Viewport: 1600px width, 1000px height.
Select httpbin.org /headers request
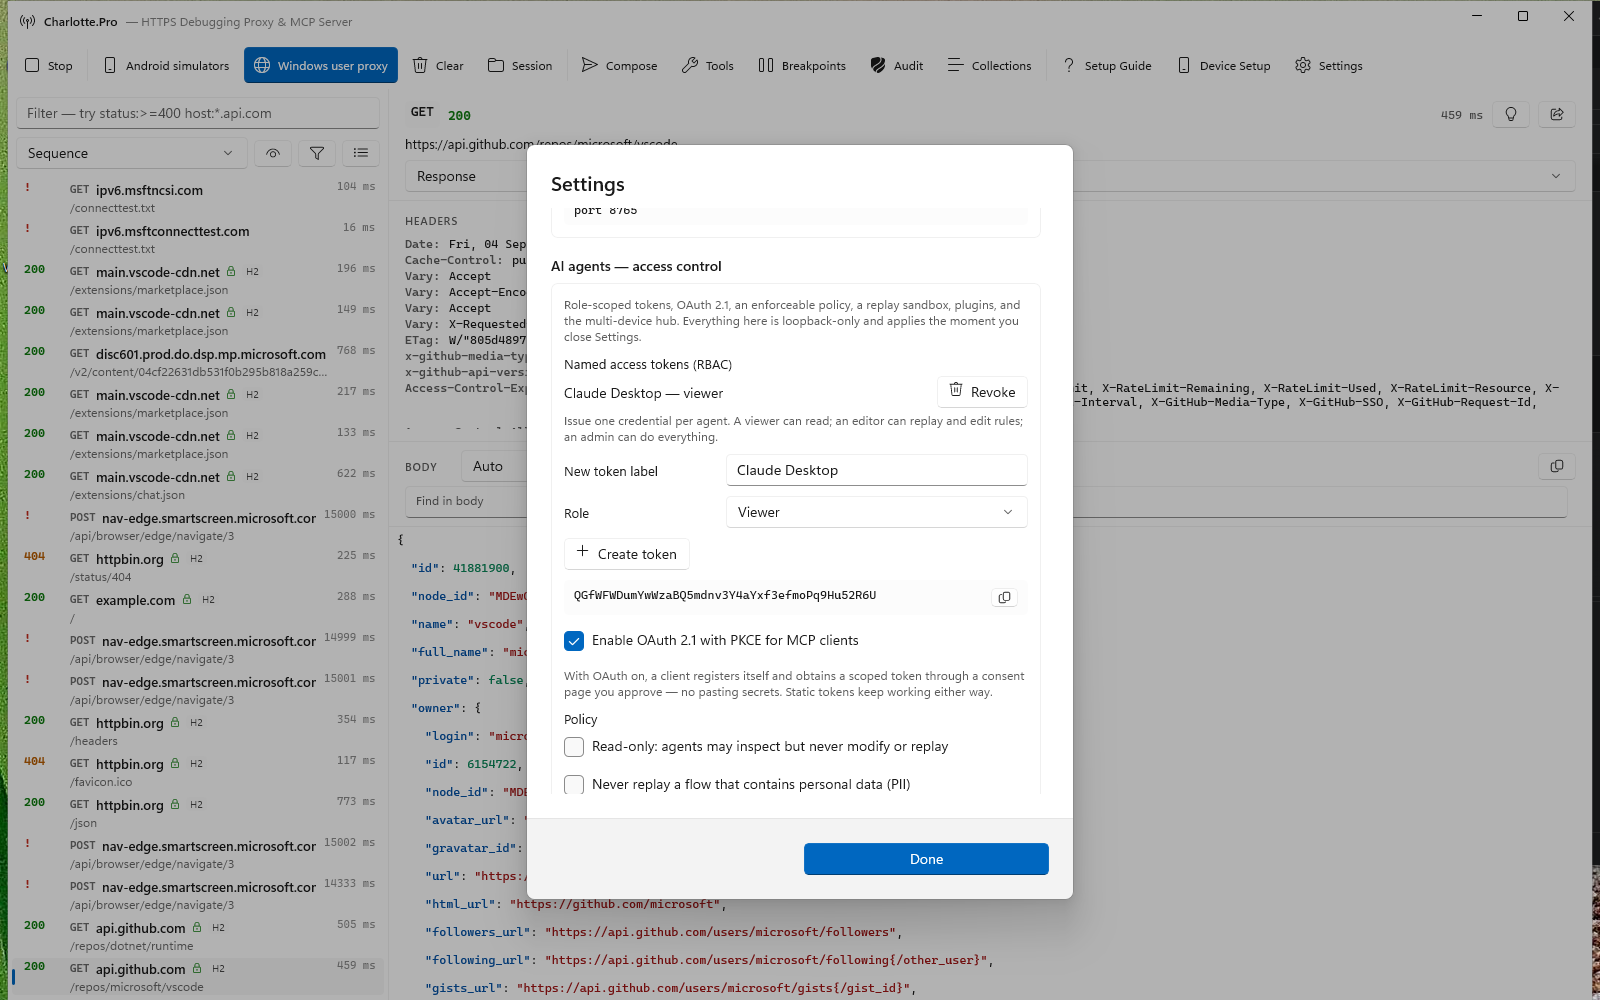coord(198,731)
